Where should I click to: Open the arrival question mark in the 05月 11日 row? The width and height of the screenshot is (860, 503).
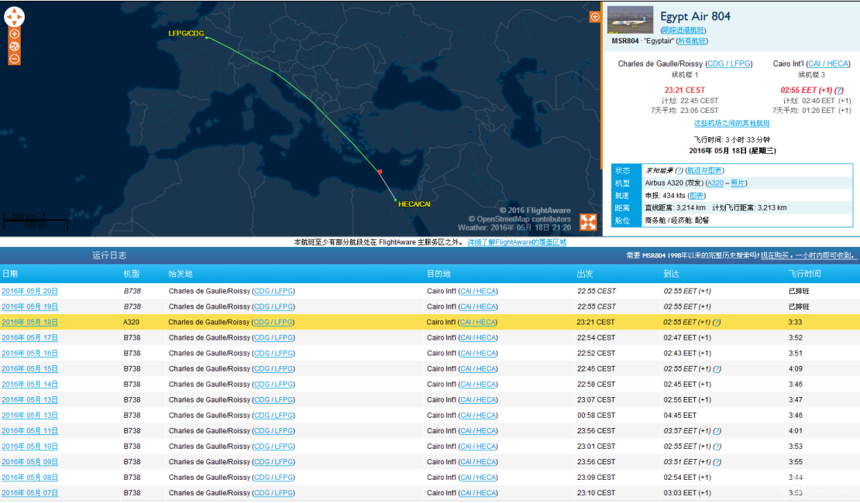(717, 431)
